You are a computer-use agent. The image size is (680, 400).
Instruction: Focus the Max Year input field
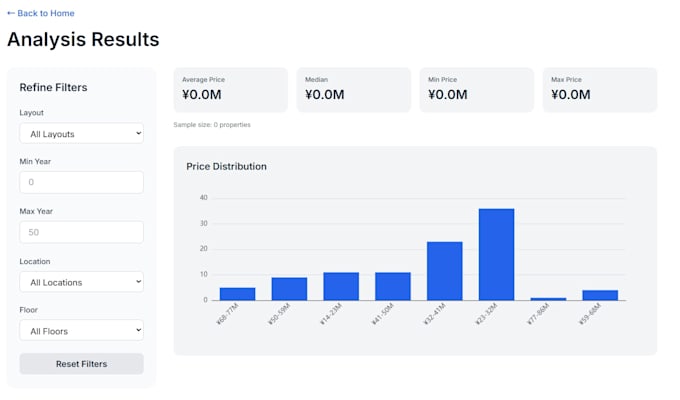pyautogui.click(x=82, y=232)
